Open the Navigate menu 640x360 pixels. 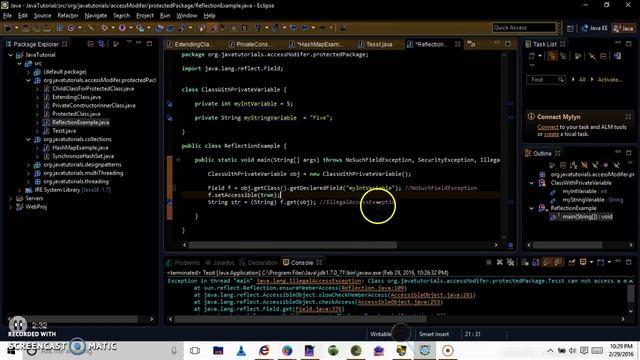[x=96, y=16]
